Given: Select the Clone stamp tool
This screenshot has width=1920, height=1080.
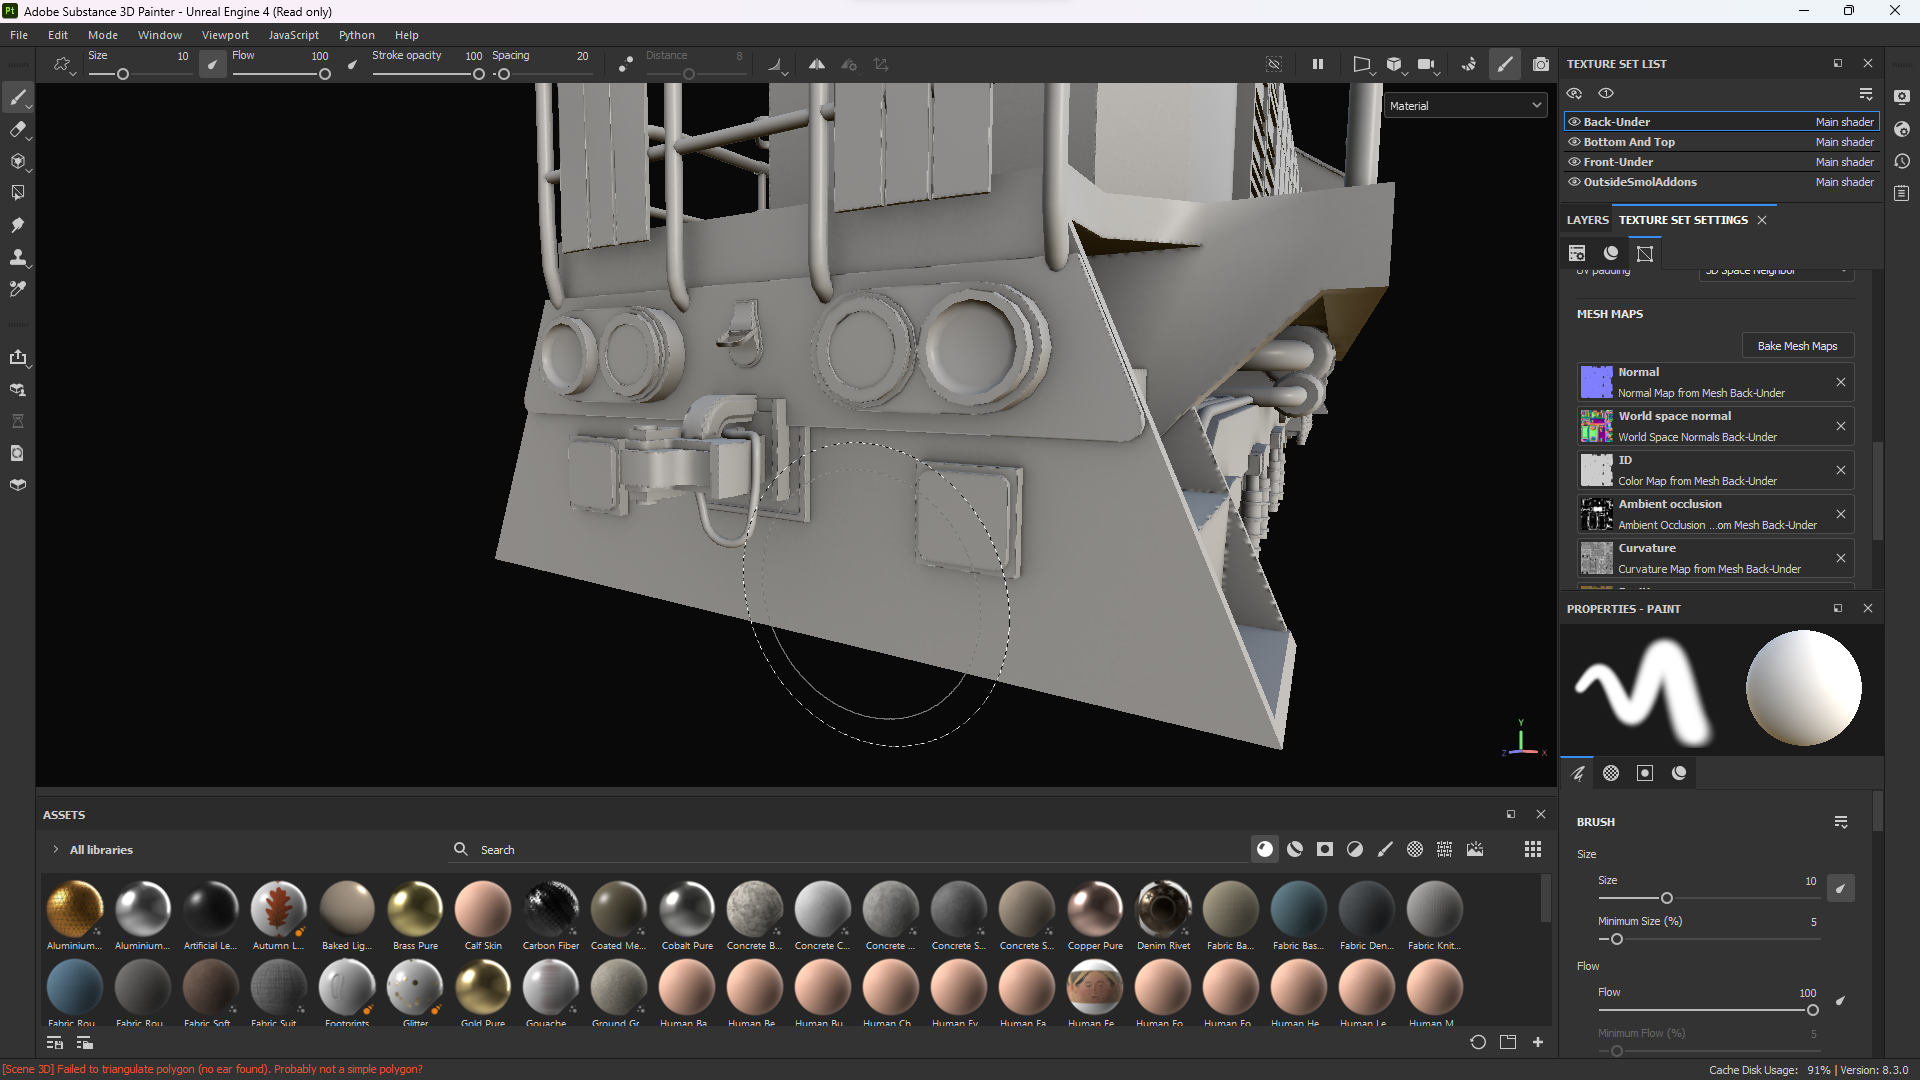Looking at the screenshot, I should (x=17, y=257).
